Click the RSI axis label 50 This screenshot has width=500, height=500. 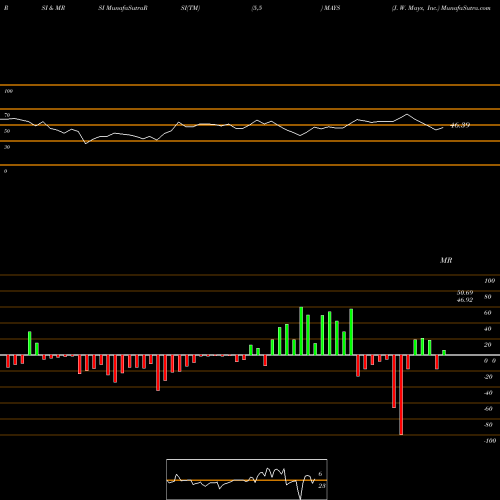7,131
